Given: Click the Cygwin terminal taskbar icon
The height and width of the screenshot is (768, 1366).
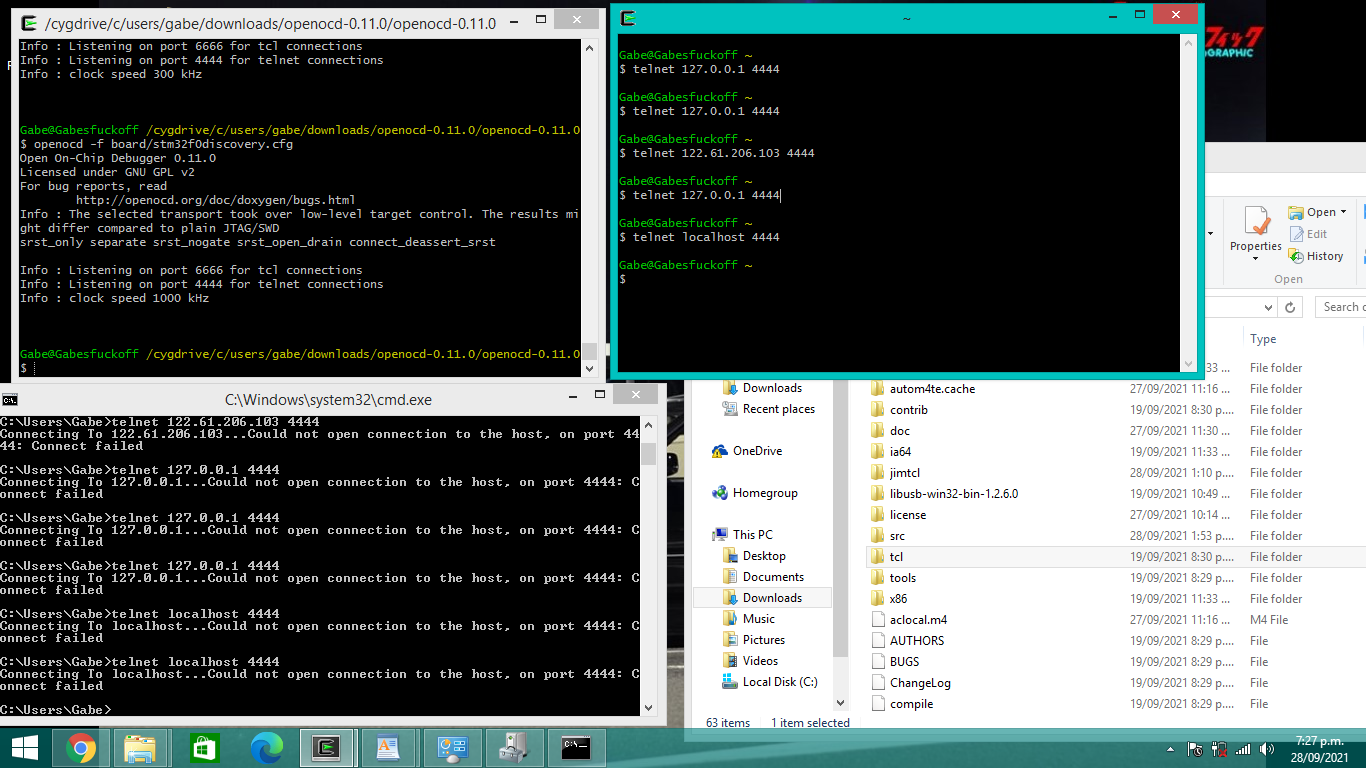Looking at the screenshot, I should [x=325, y=748].
